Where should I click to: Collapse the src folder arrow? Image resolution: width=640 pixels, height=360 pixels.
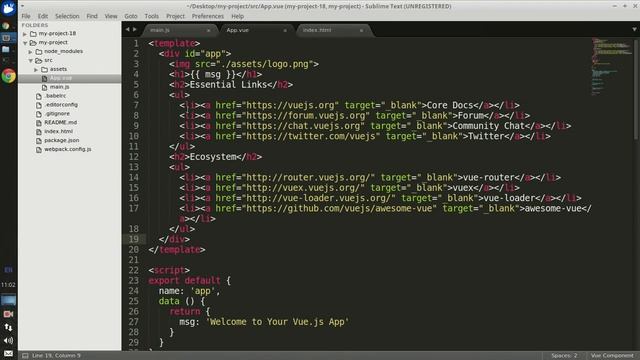[31, 61]
